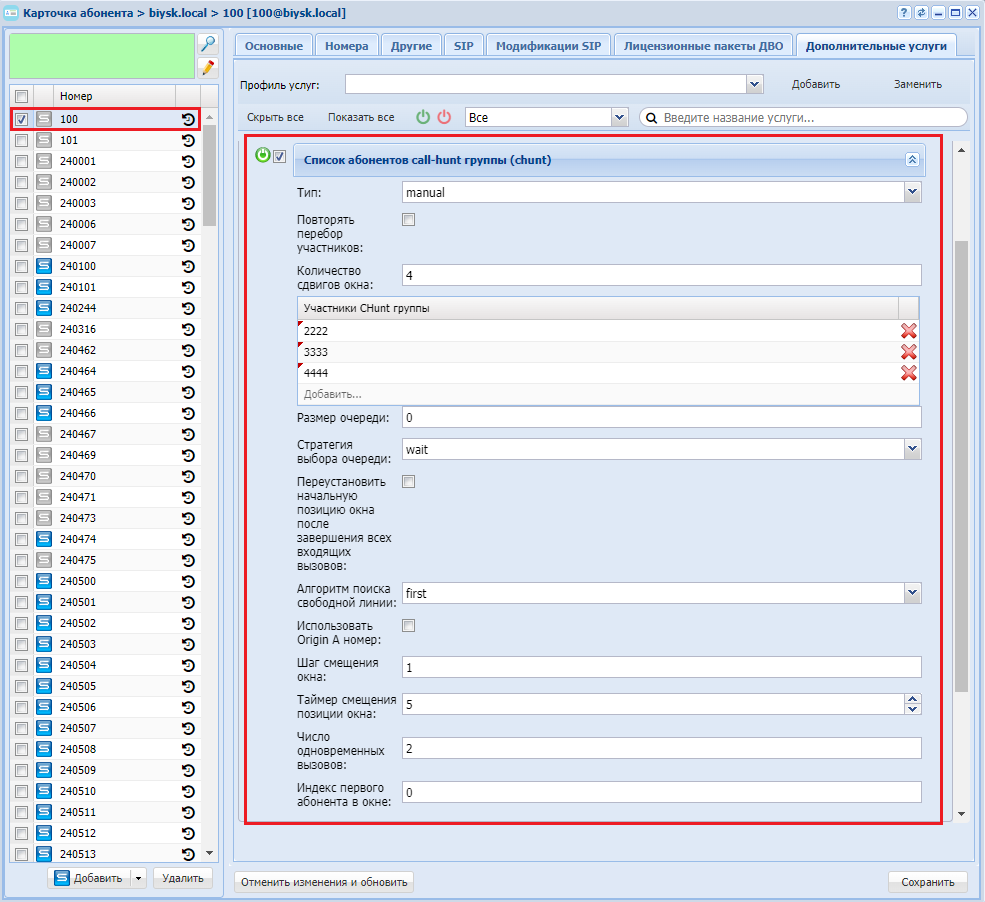Viewport: 985px width, 902px height.
Task: Delete participant 2222 from CHunt group
Action: coord(908,331)
